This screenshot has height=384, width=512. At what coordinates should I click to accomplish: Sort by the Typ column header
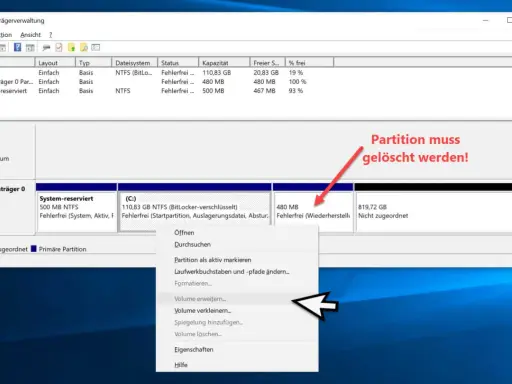(94, 63)
